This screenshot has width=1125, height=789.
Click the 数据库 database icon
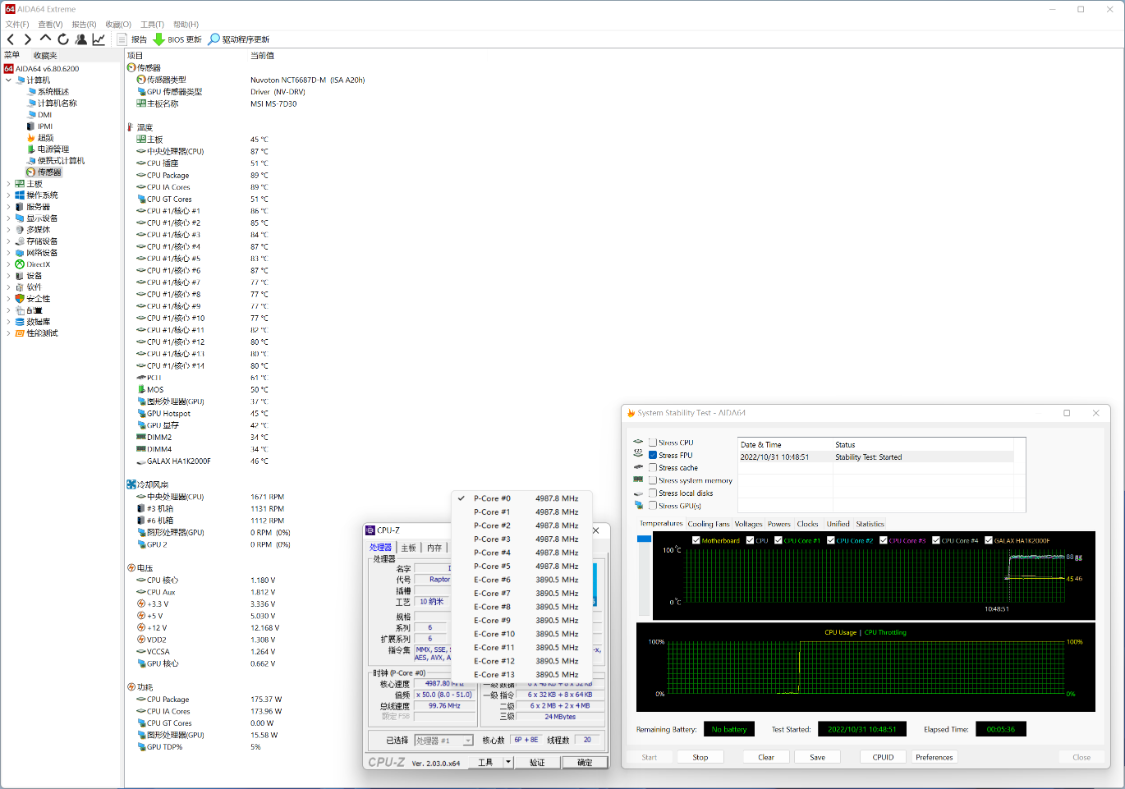point(20,321)
